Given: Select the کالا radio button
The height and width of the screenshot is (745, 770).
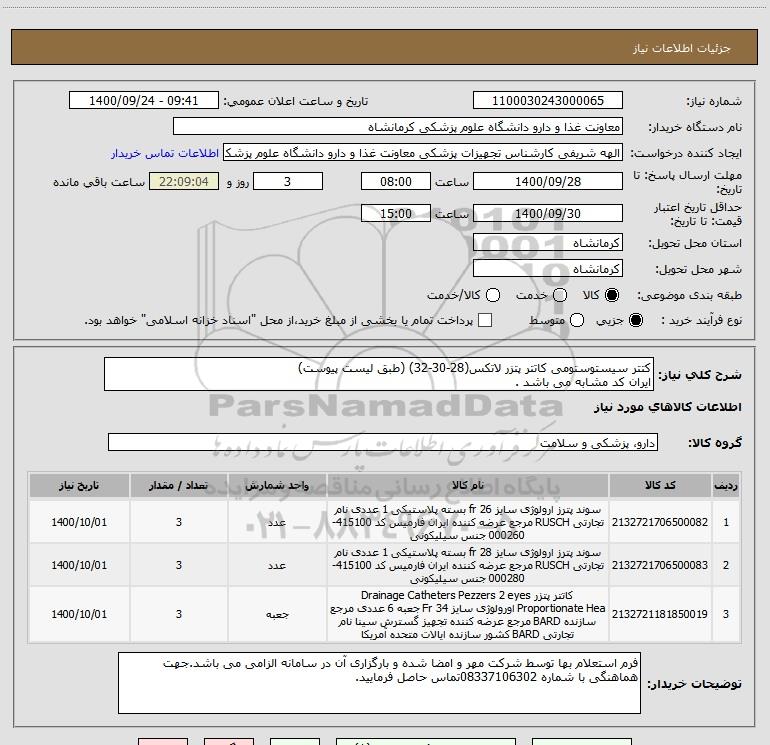Looking at the screenshot, I should coord(612,295).
